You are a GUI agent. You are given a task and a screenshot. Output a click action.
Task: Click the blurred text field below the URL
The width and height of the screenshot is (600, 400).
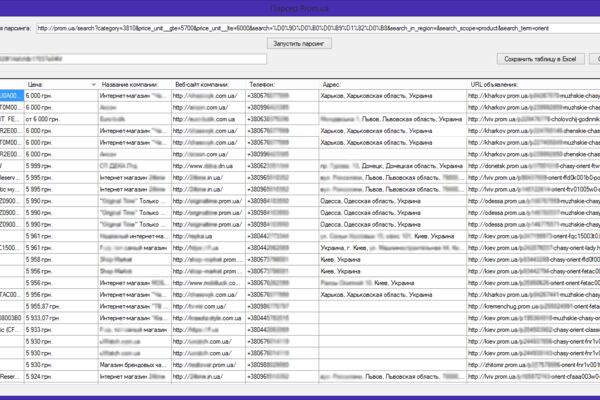click(132, 59)
